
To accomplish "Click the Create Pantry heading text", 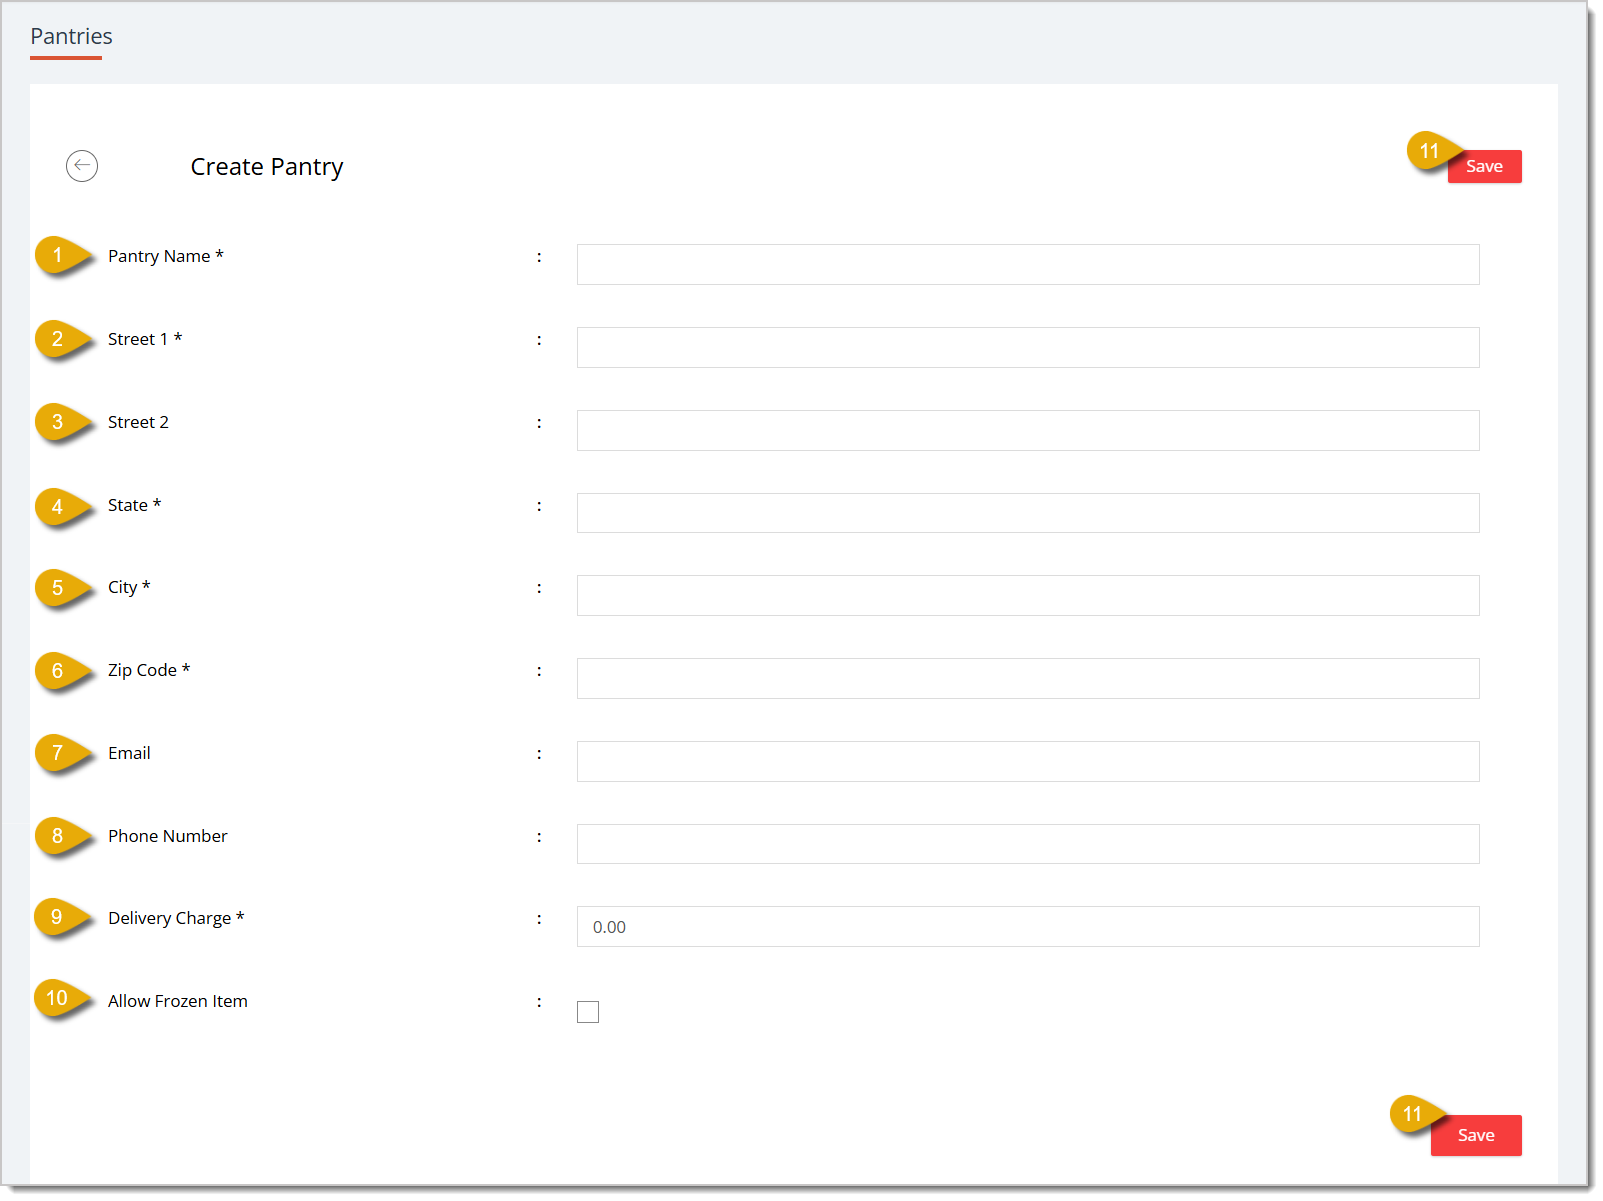I will [x=267, y=167].
